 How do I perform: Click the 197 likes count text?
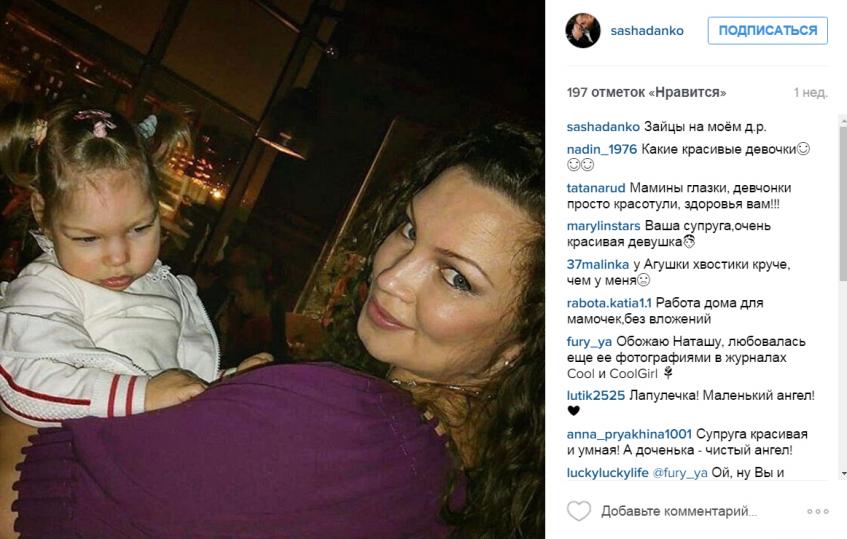[x=646, y=92]
